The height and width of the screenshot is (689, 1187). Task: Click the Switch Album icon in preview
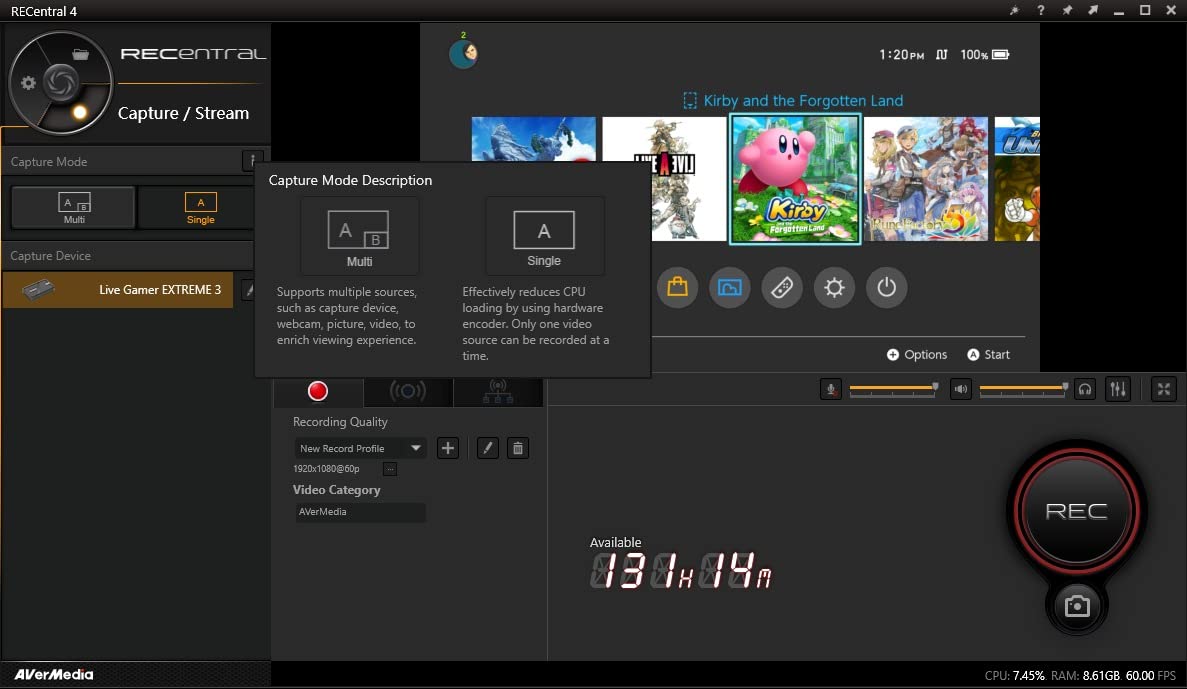(x=730, y=288)
